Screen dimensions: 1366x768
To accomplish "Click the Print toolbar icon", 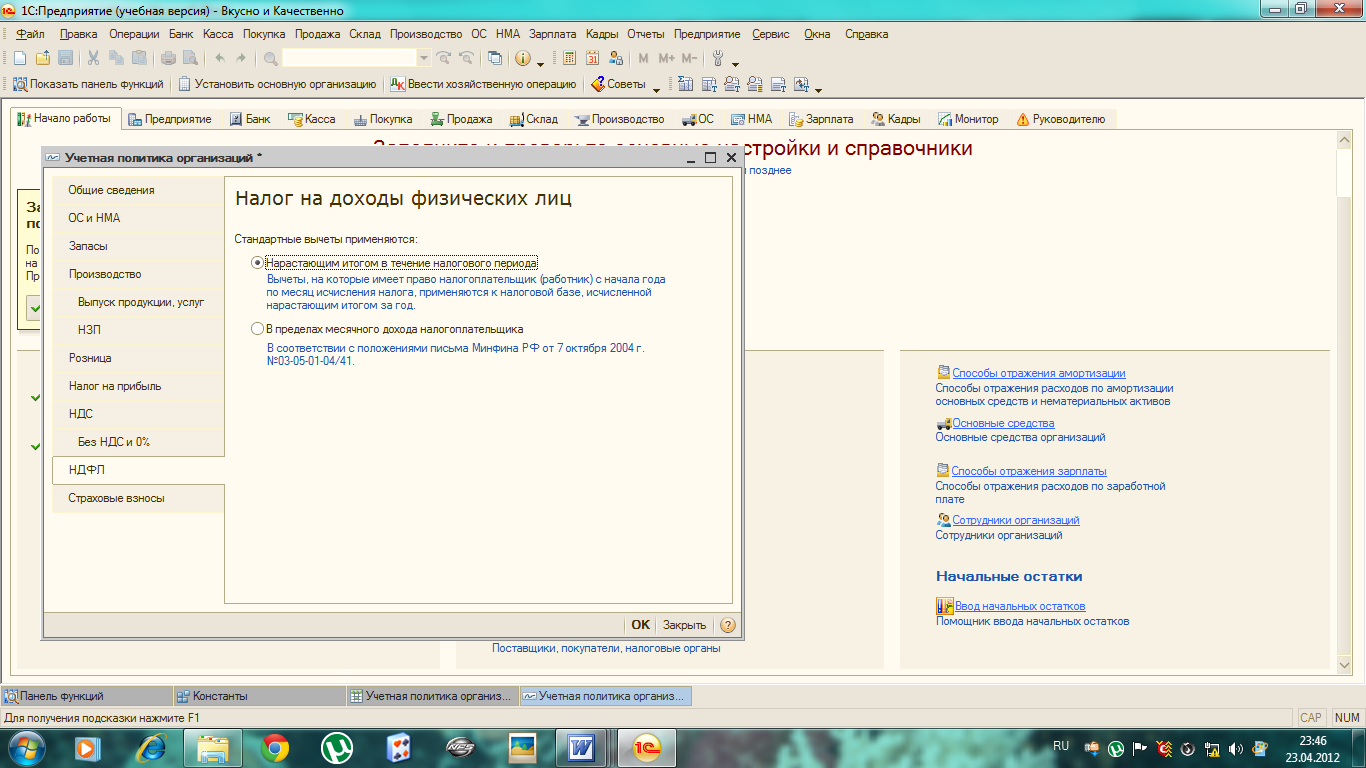I will click(x=168, y=59).
